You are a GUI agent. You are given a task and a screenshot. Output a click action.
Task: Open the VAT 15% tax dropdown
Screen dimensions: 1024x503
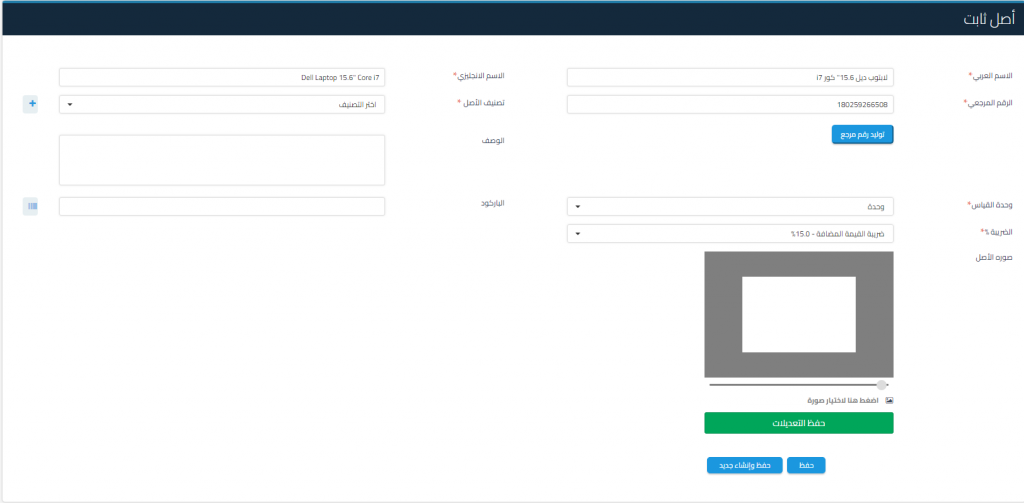coord(730,233)
